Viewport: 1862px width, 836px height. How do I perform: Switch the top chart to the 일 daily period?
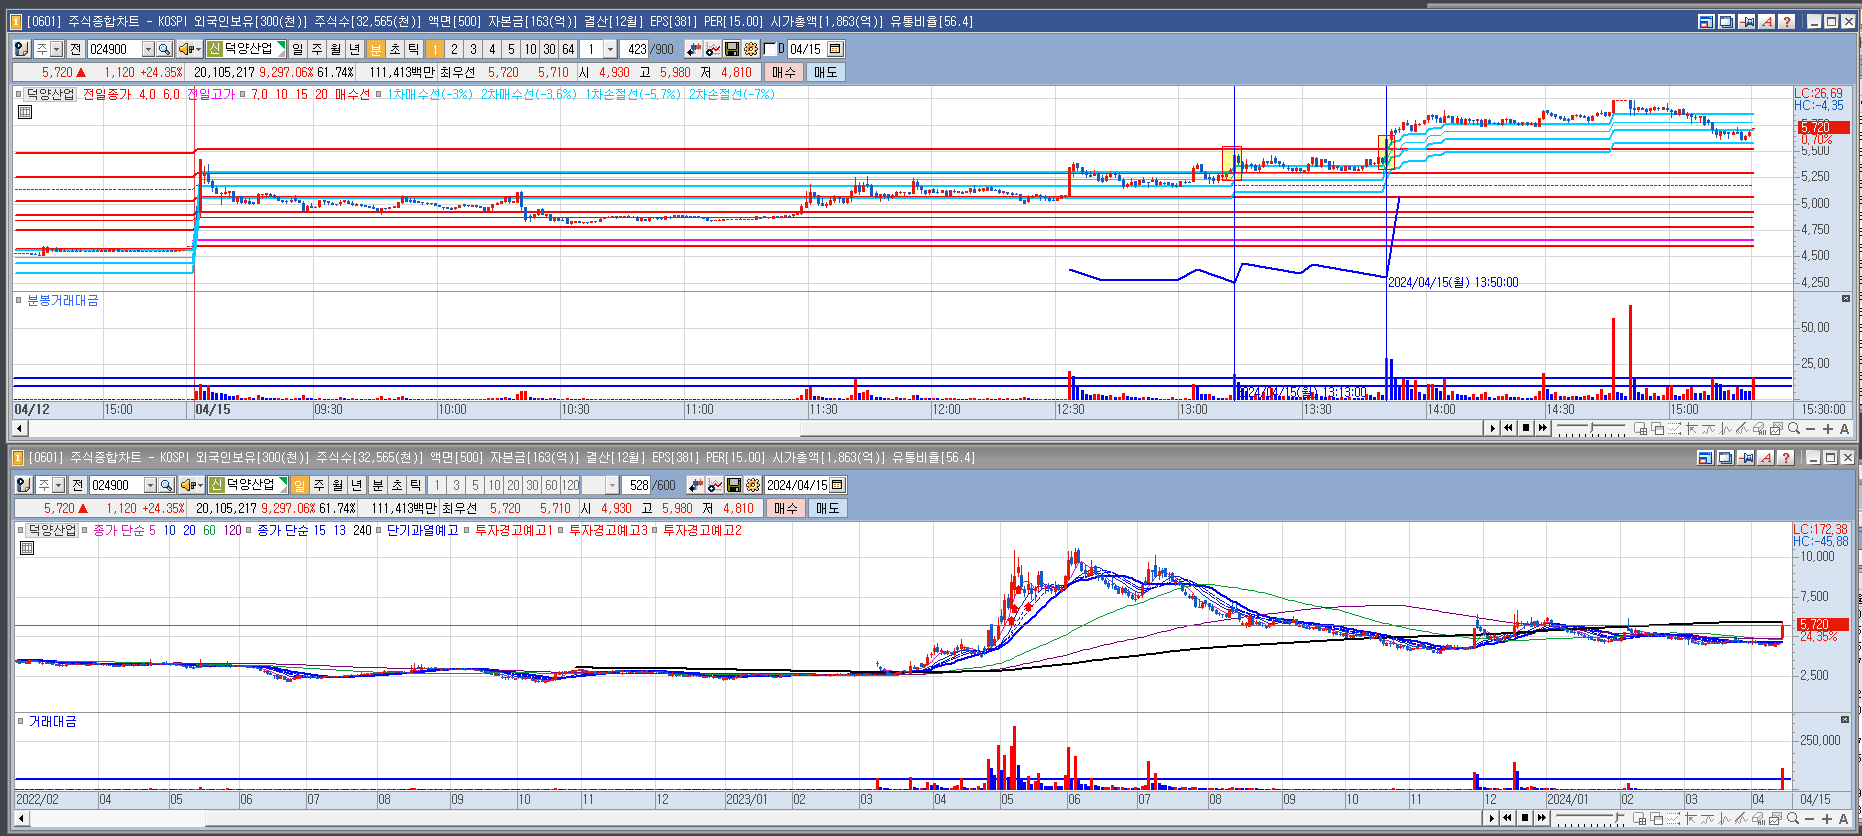point(298,49)
